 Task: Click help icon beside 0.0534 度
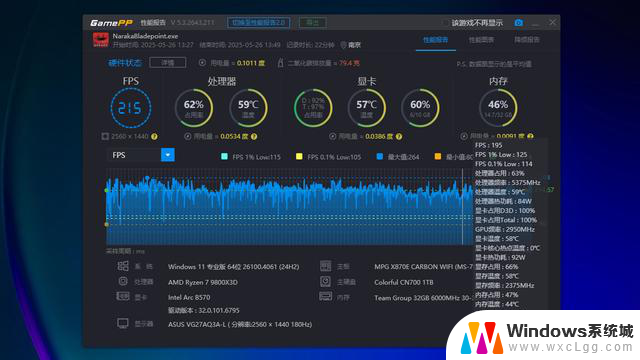(x=254, y=137)
